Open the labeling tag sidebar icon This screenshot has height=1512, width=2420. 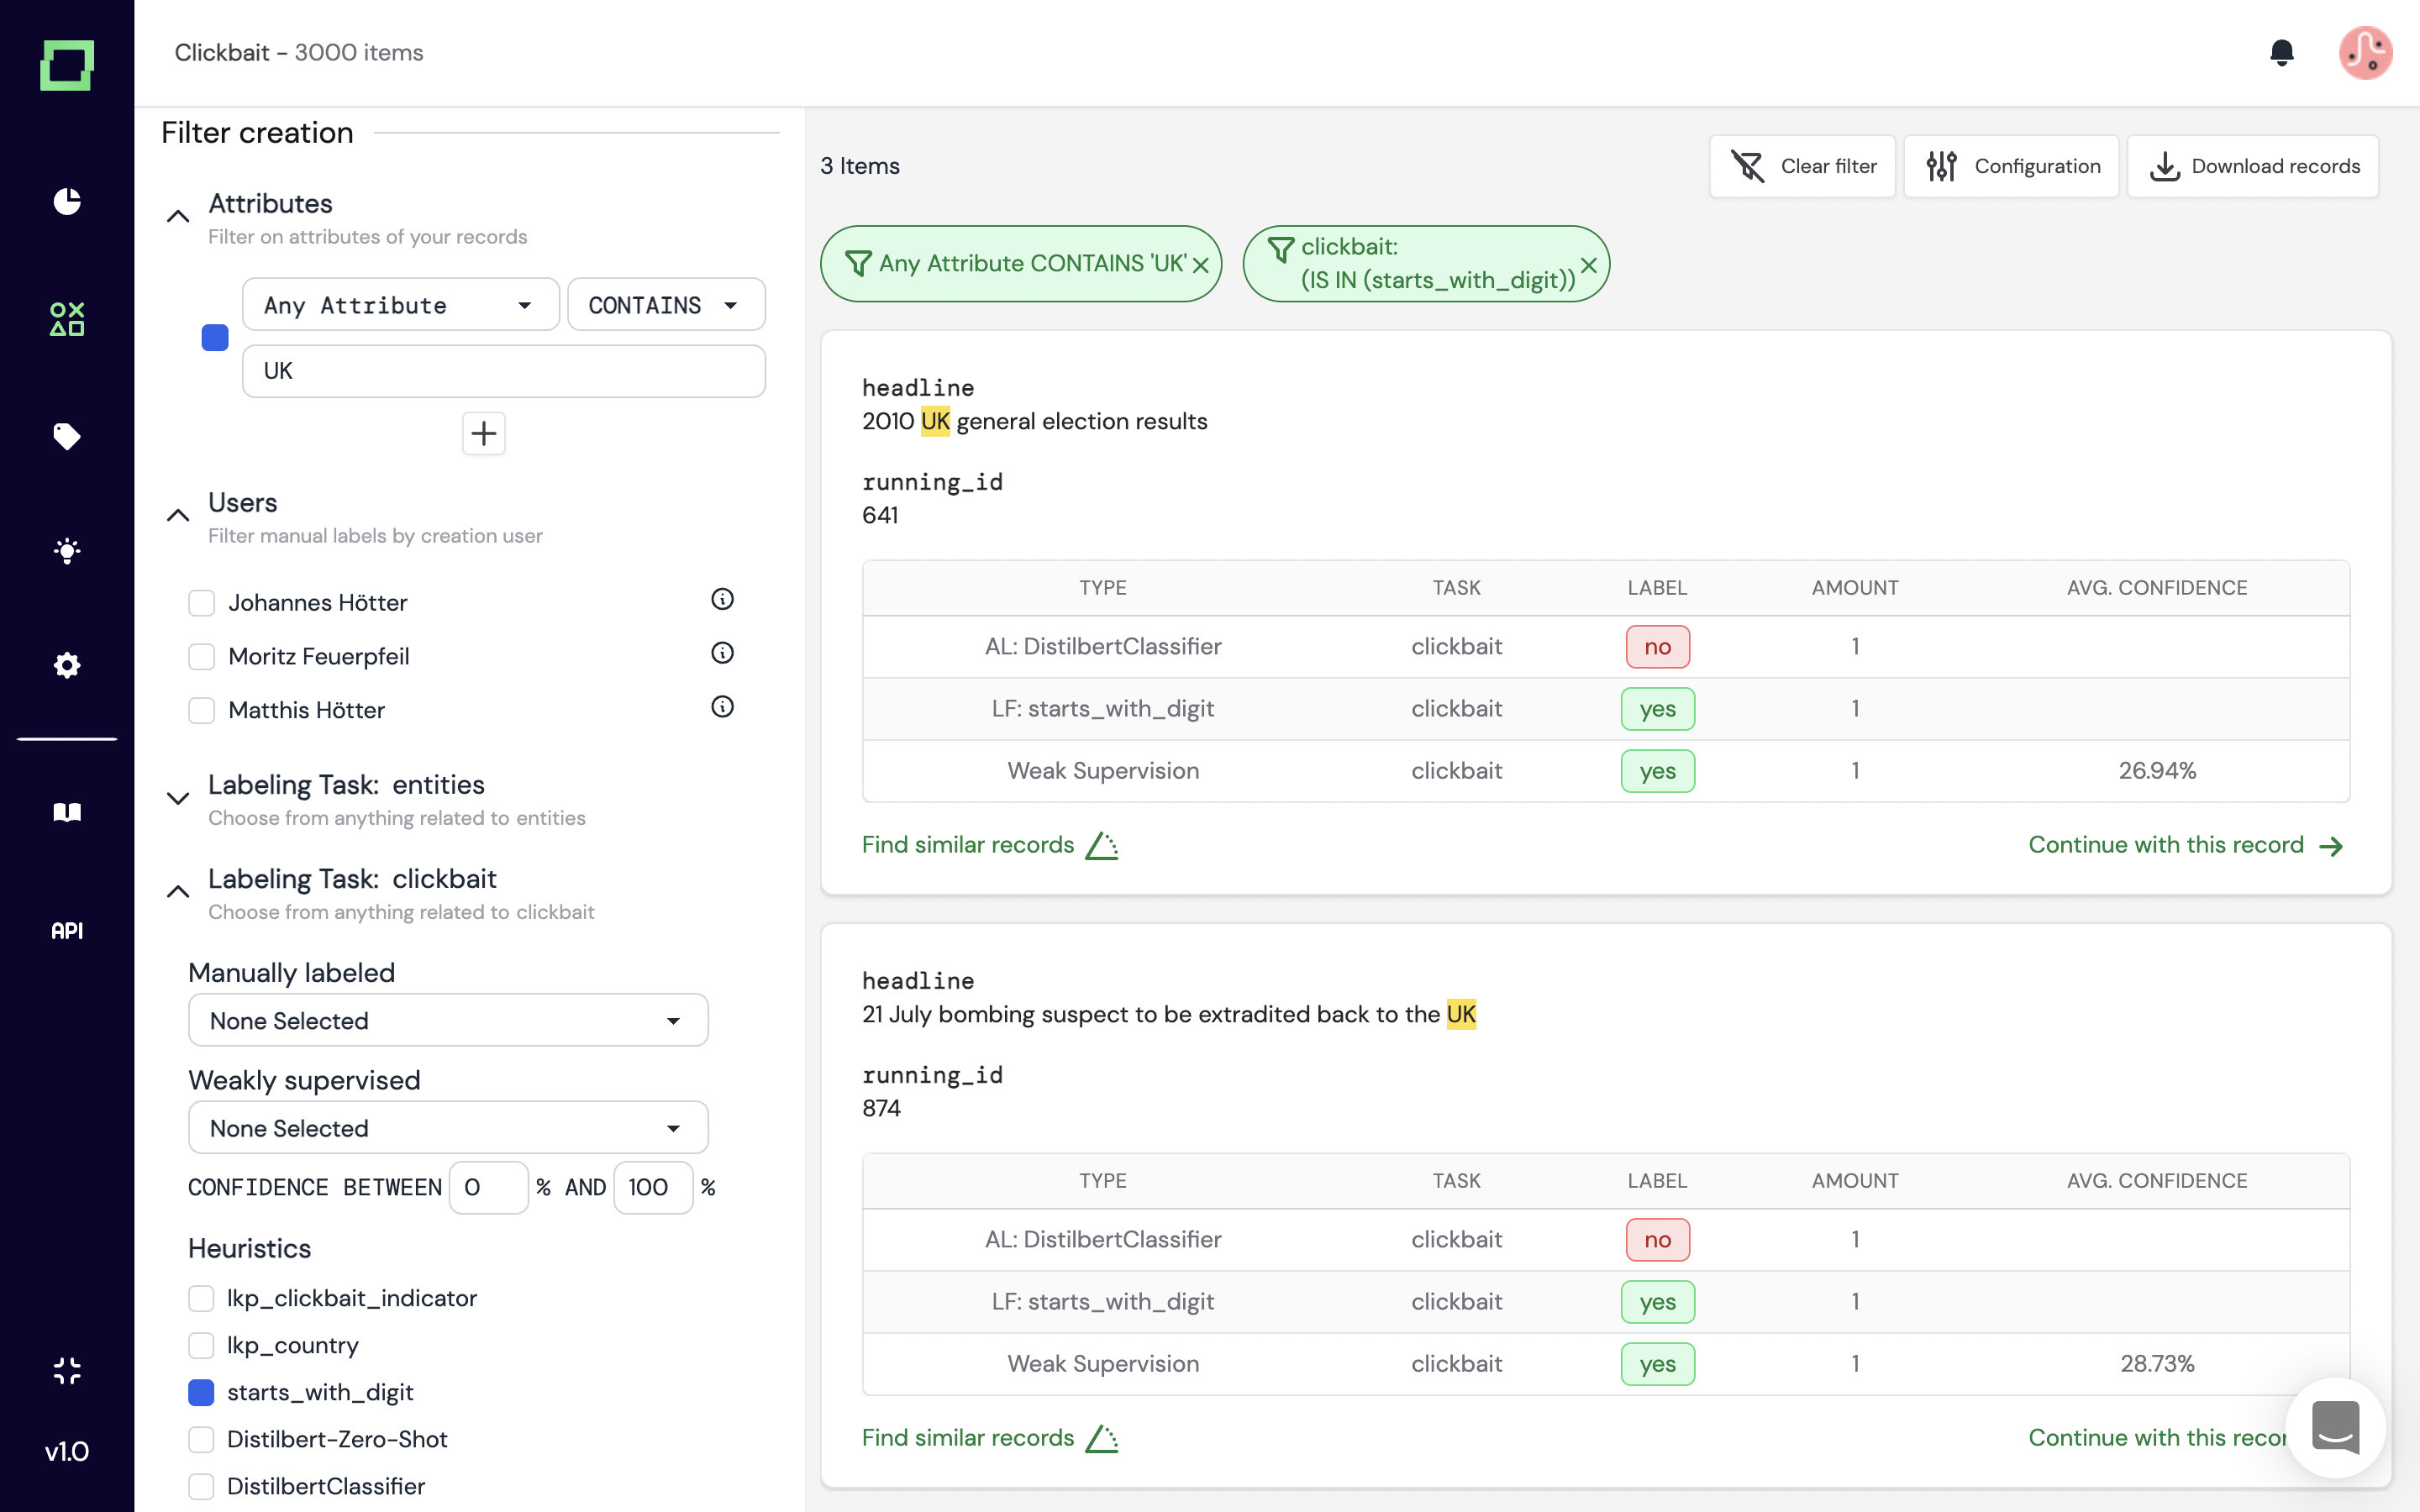pos(67,436)
